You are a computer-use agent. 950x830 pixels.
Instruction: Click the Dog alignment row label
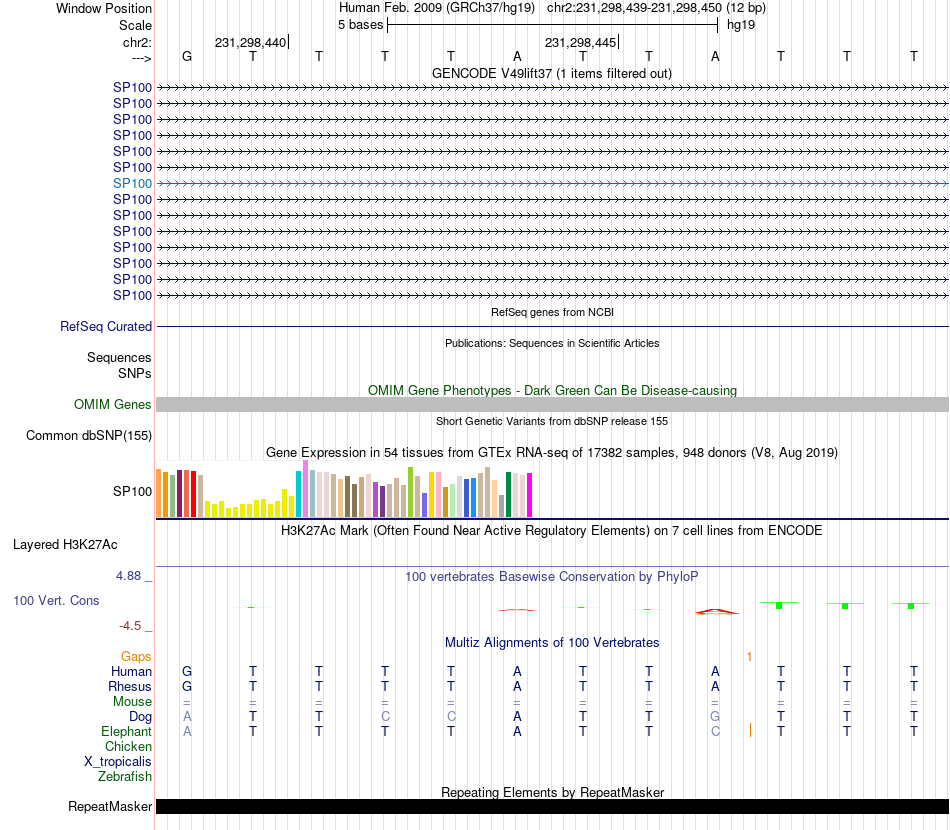[140, 717]
